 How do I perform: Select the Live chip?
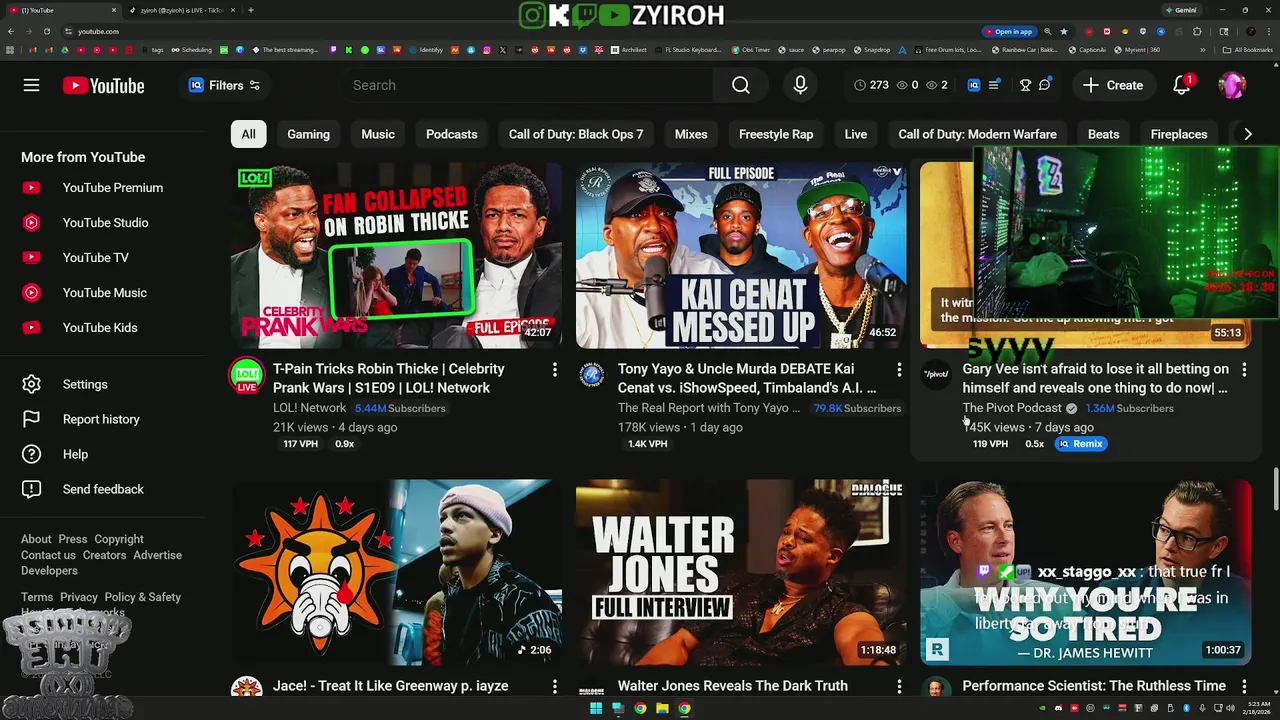coord(856,134)
